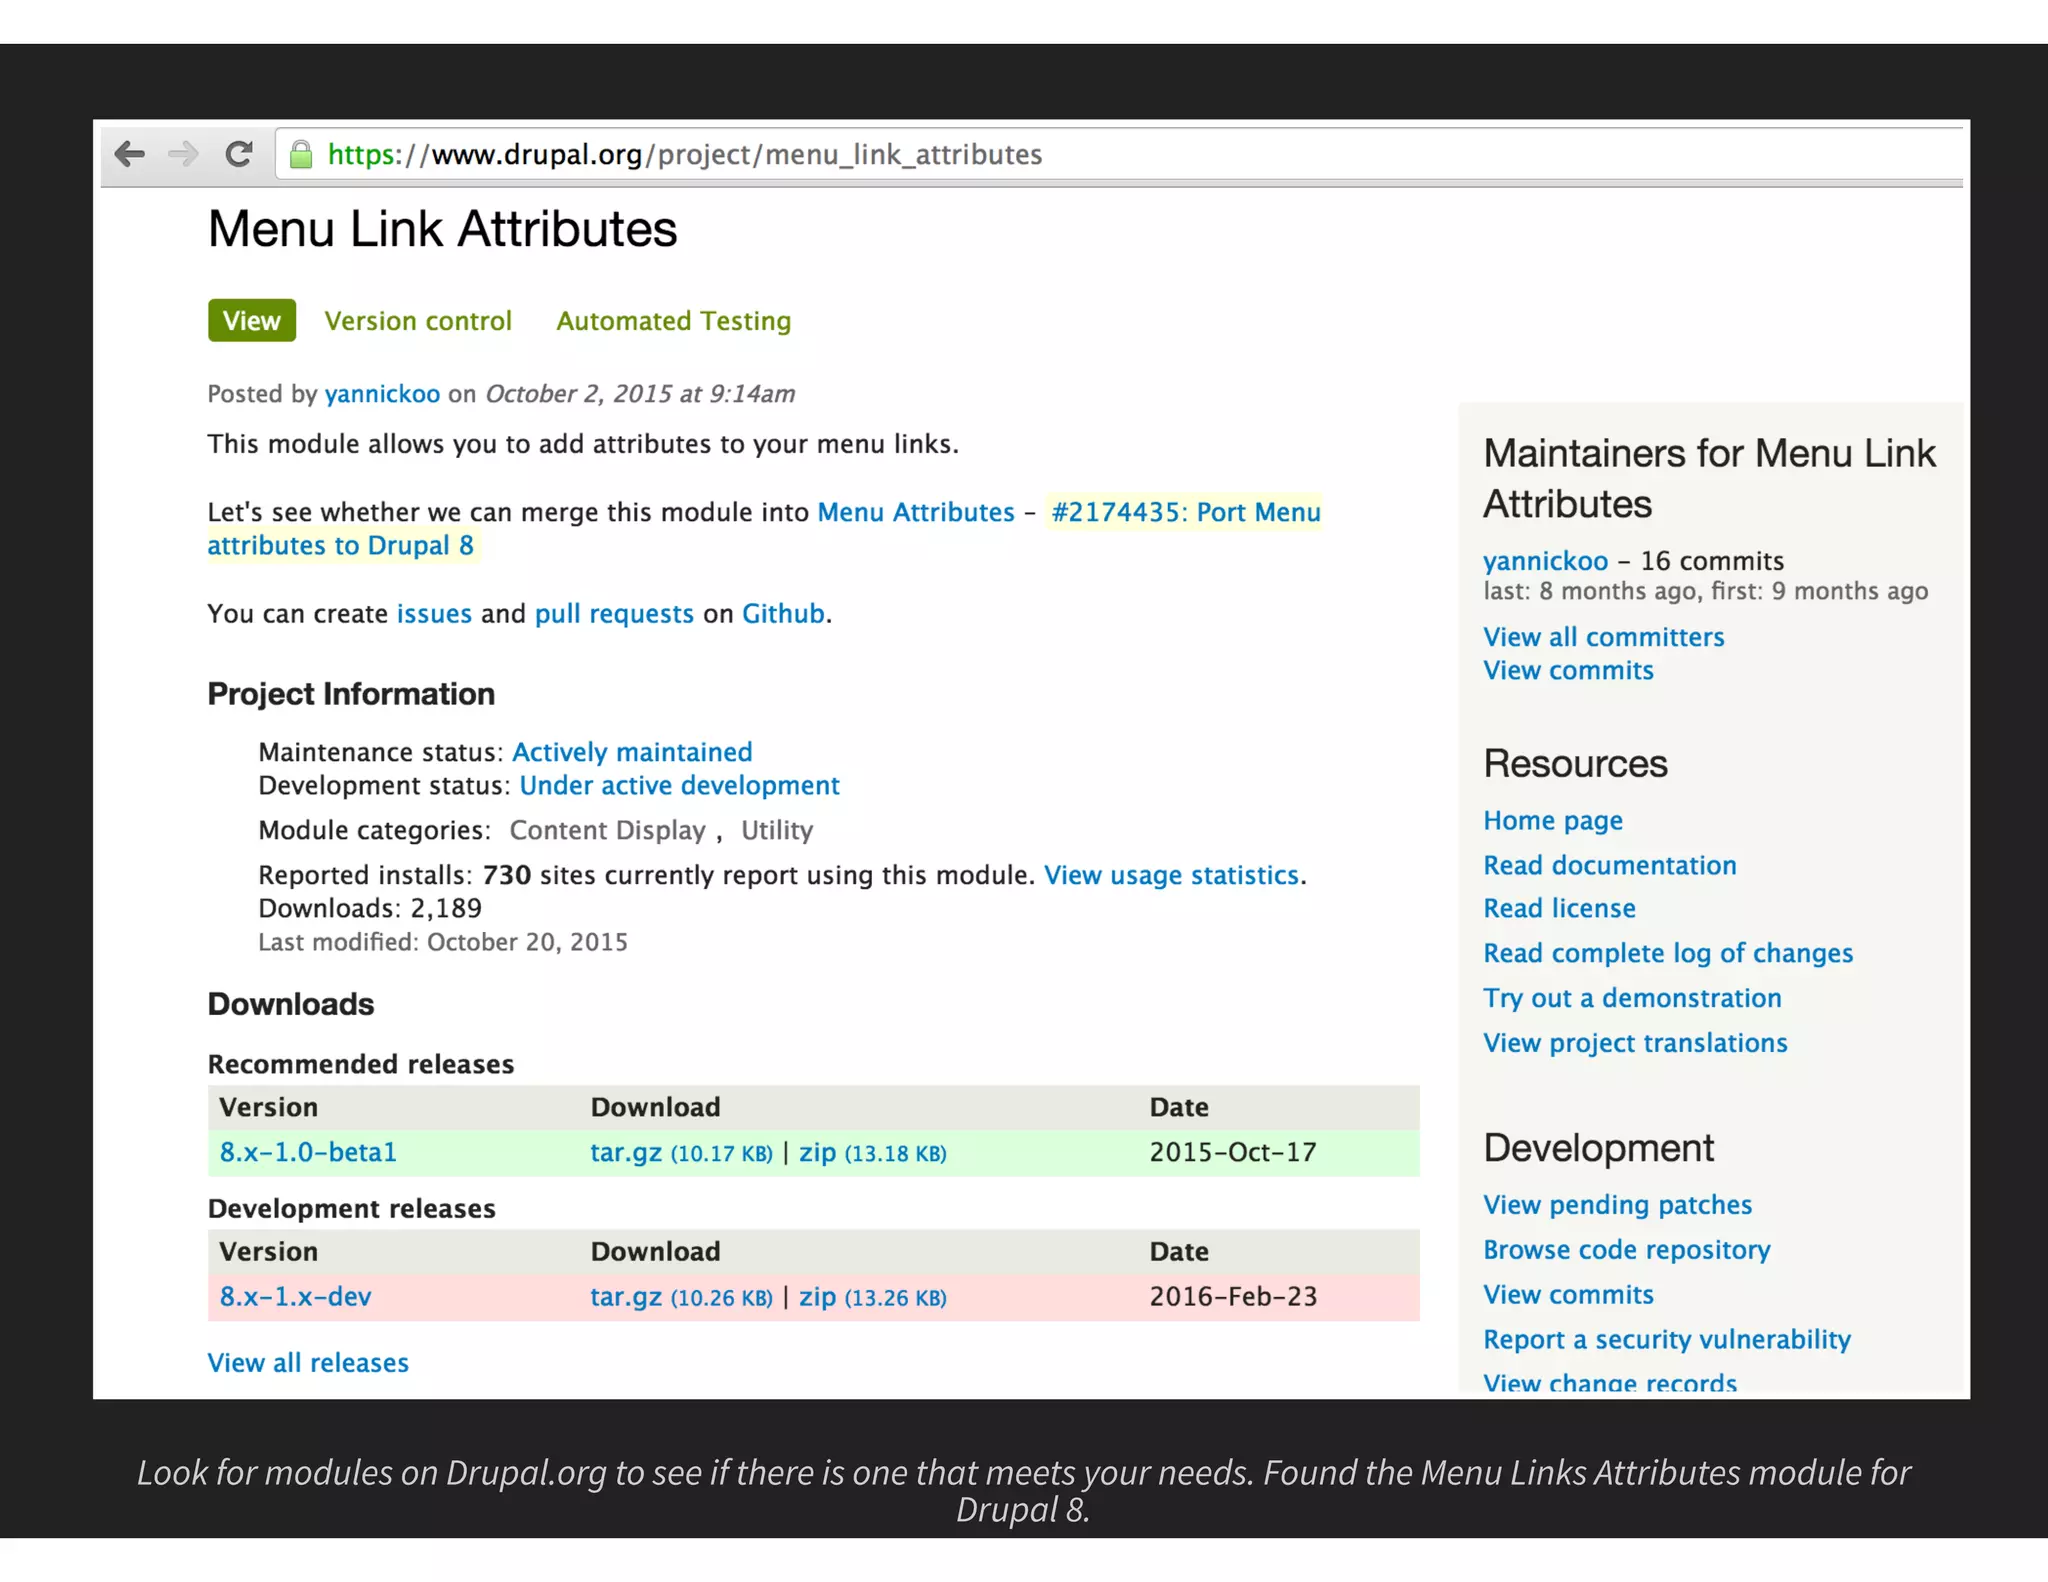Download zip (13.18 KB) for beta1
The width and height of the screenshot is (2048, 1582).
872,1153
